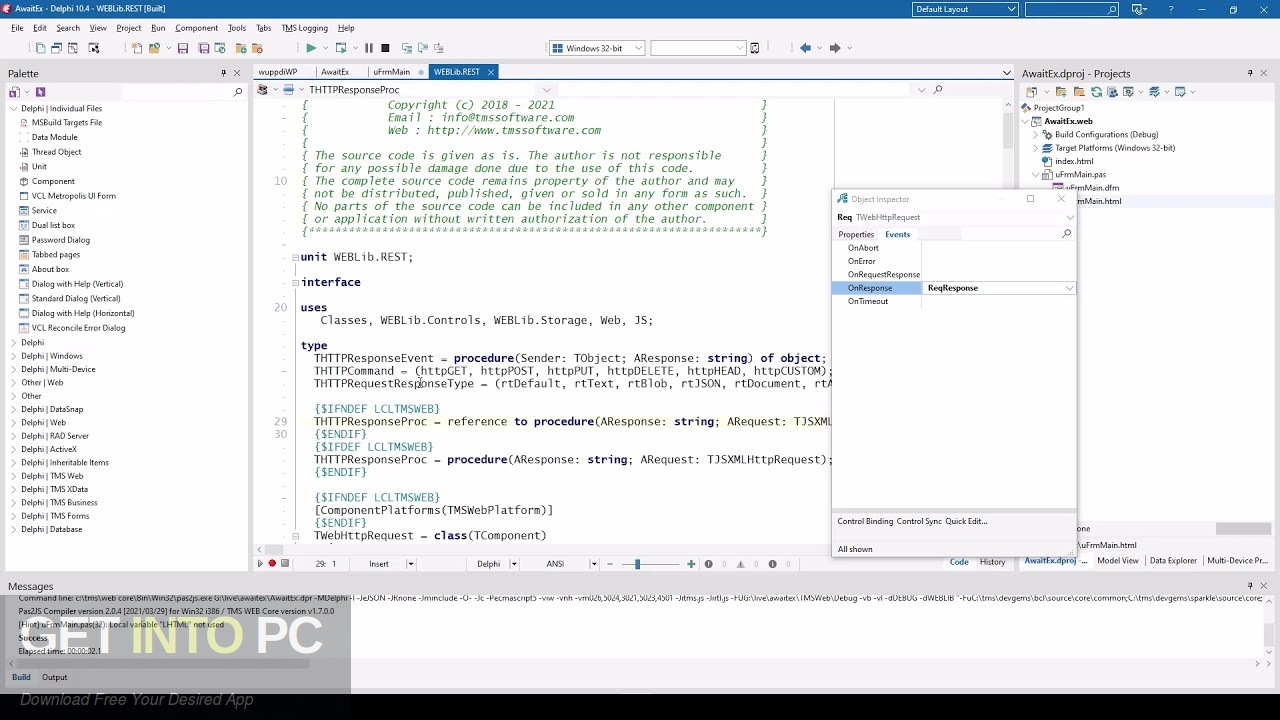Click the Control Sync link
Image resolution: width=1280 pixels, height=720 pixels.
pos(919,521)
